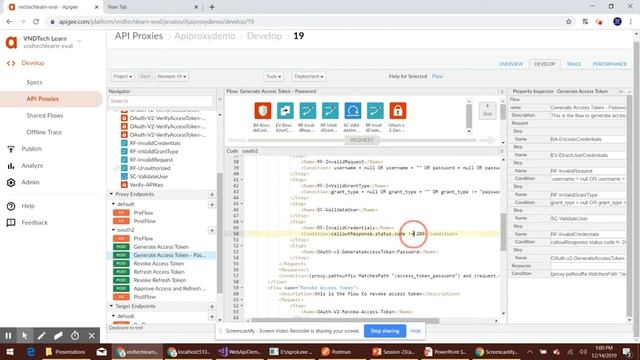Open the Deployment dropdown menu
This screenshot has height=360, width=640.
(309, 76)
